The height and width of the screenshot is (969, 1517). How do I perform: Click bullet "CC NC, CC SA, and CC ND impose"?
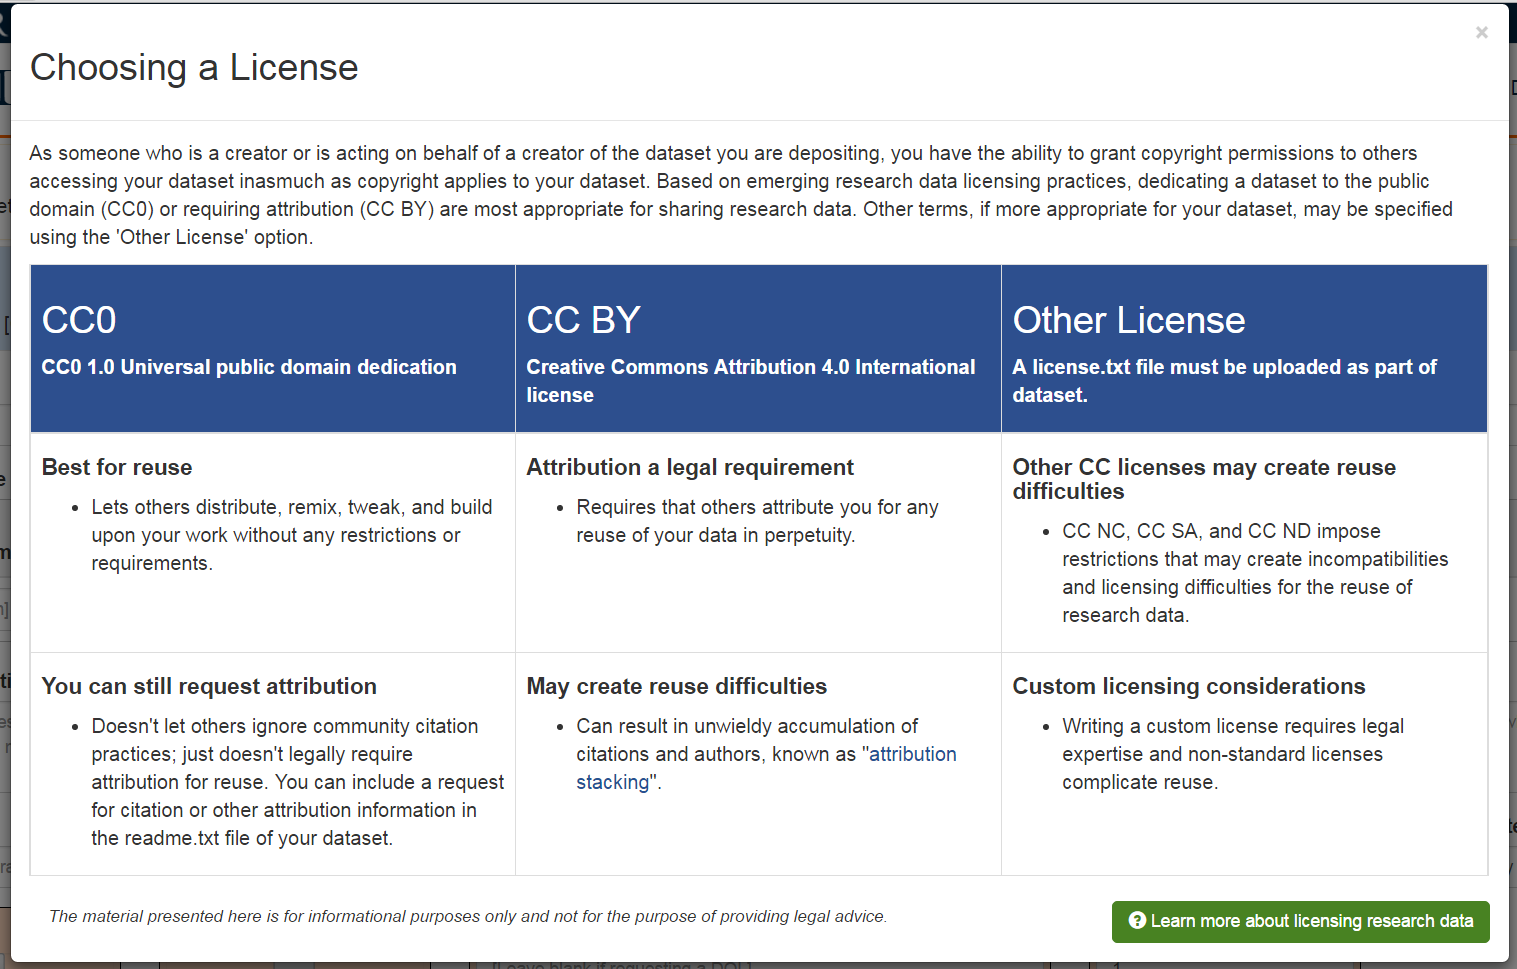[1255, 573]
